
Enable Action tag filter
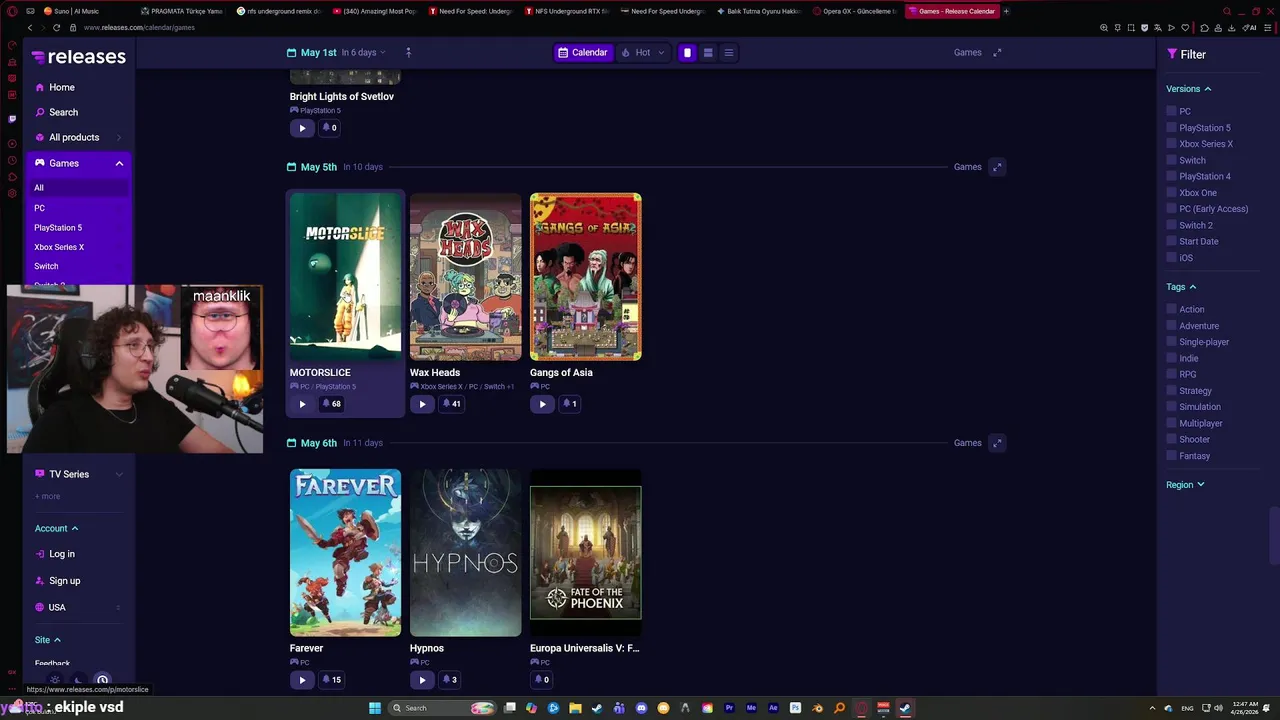[x=1171, y=309]
